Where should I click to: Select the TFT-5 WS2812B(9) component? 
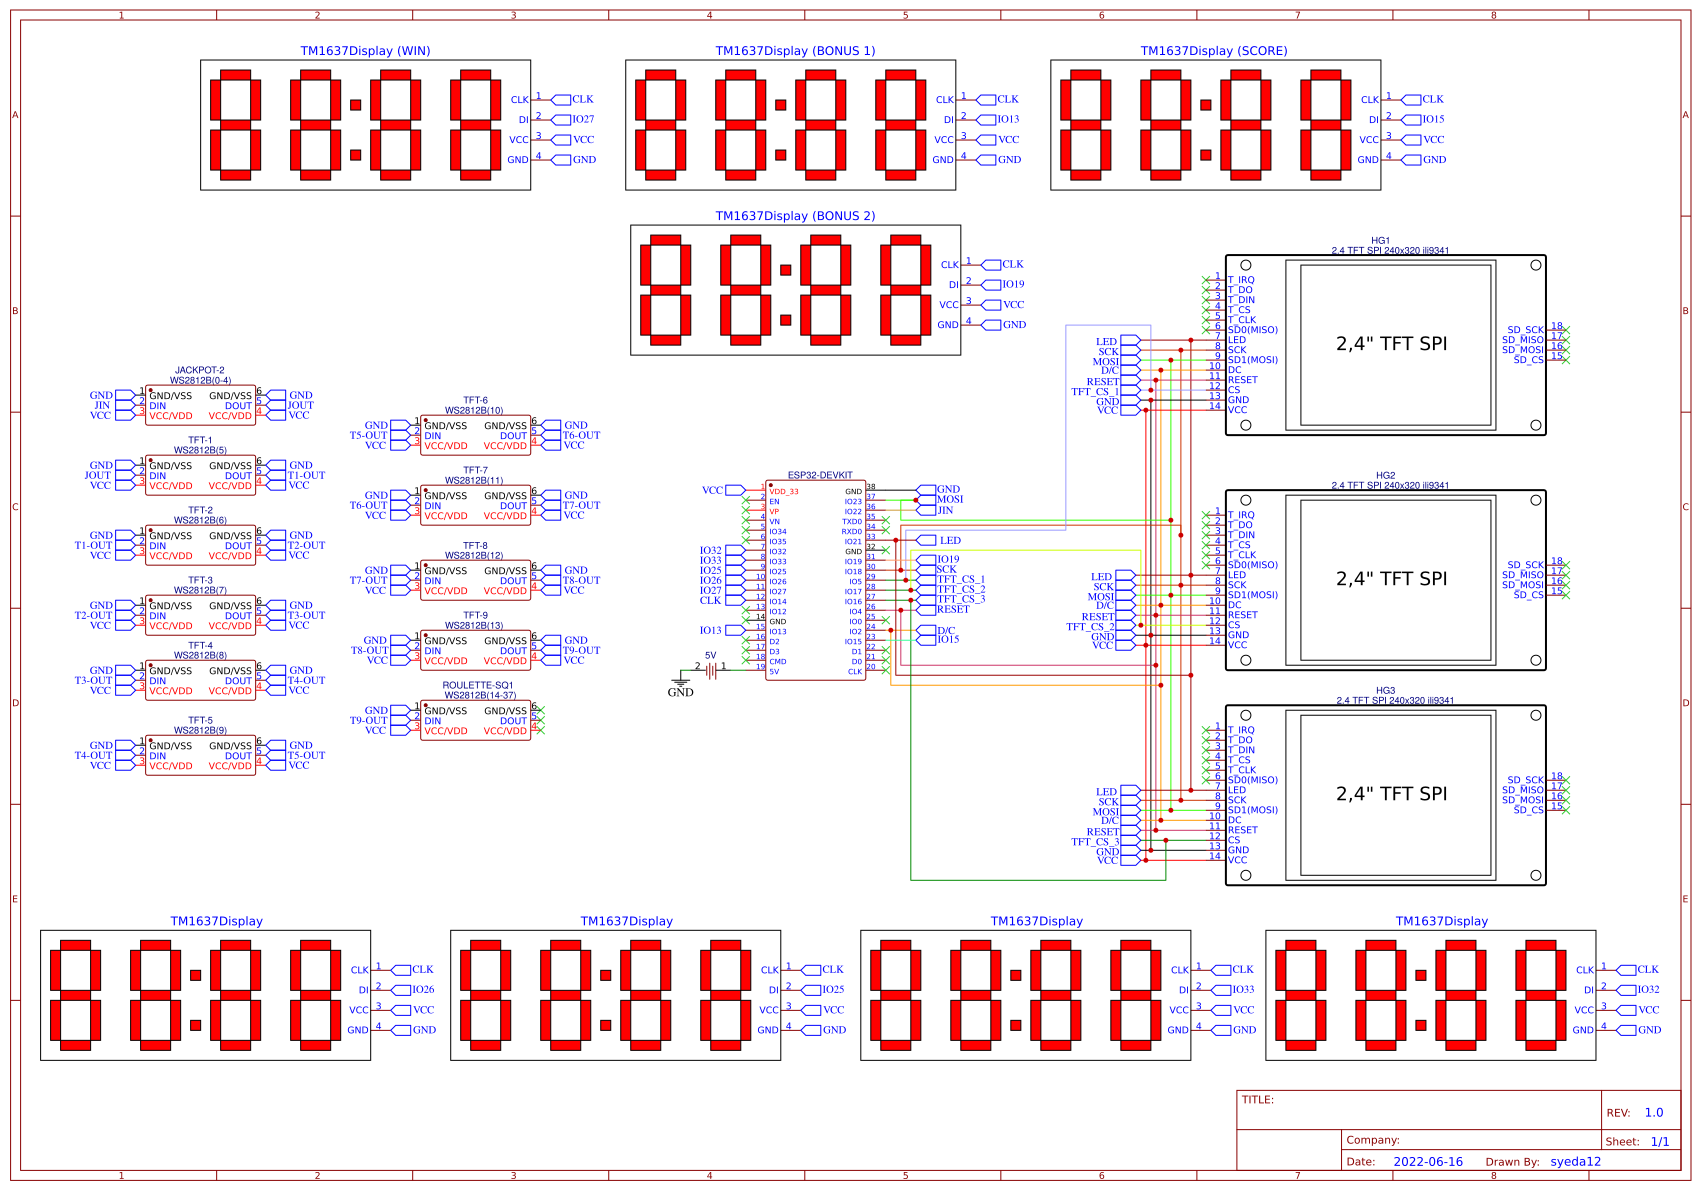click(200, 755)
